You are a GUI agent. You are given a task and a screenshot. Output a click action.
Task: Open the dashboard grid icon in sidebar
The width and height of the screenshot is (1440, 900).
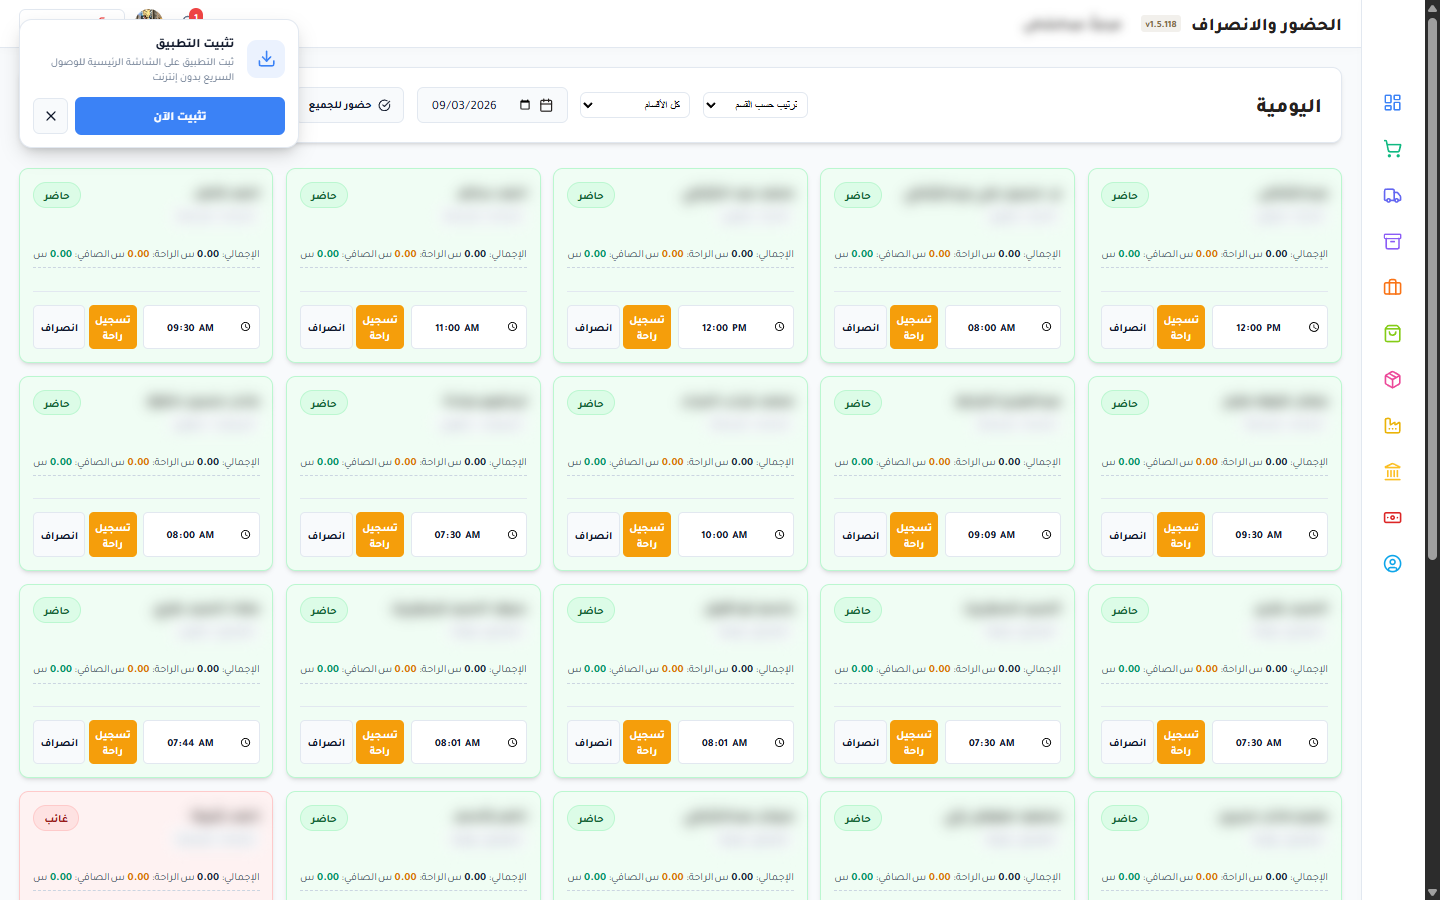click(x=1392, y=103)
